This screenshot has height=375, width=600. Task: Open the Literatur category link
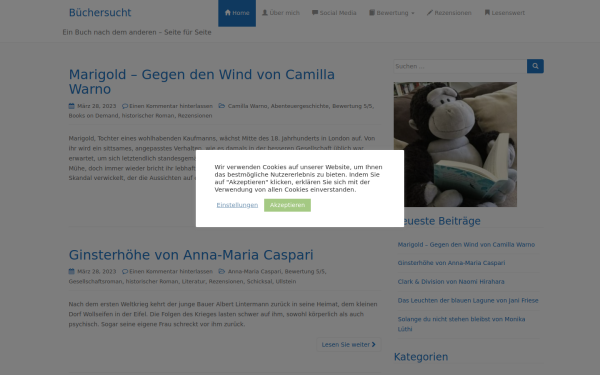coord(193,282)
